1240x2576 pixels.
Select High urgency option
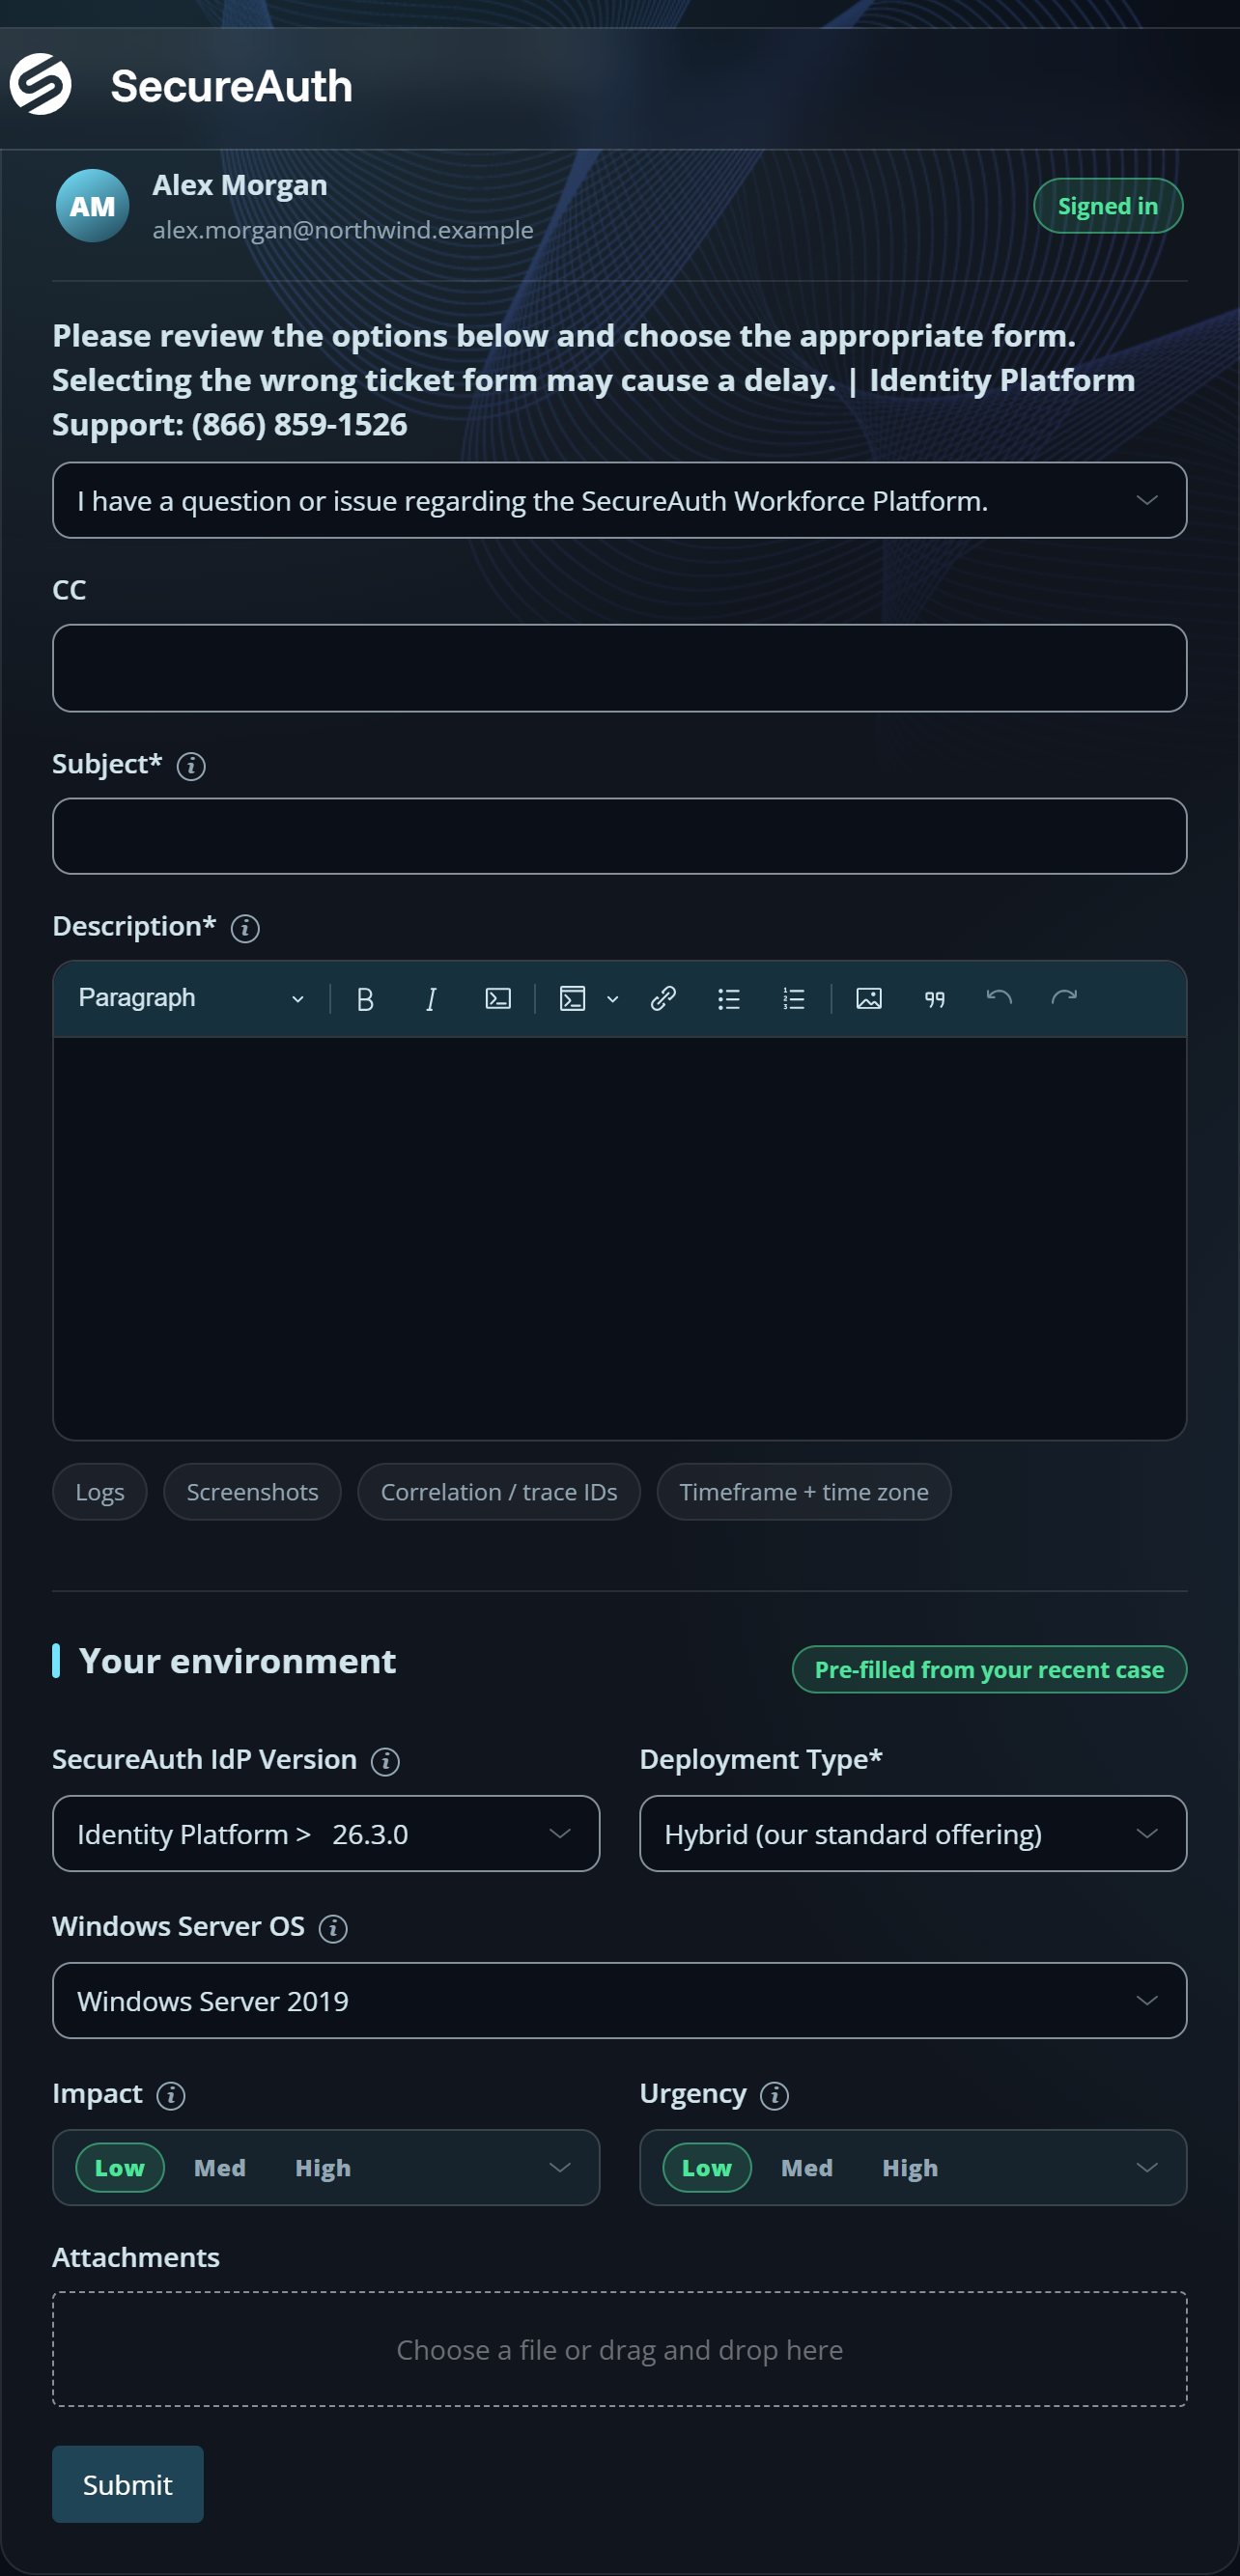(x=910, y=2168)
